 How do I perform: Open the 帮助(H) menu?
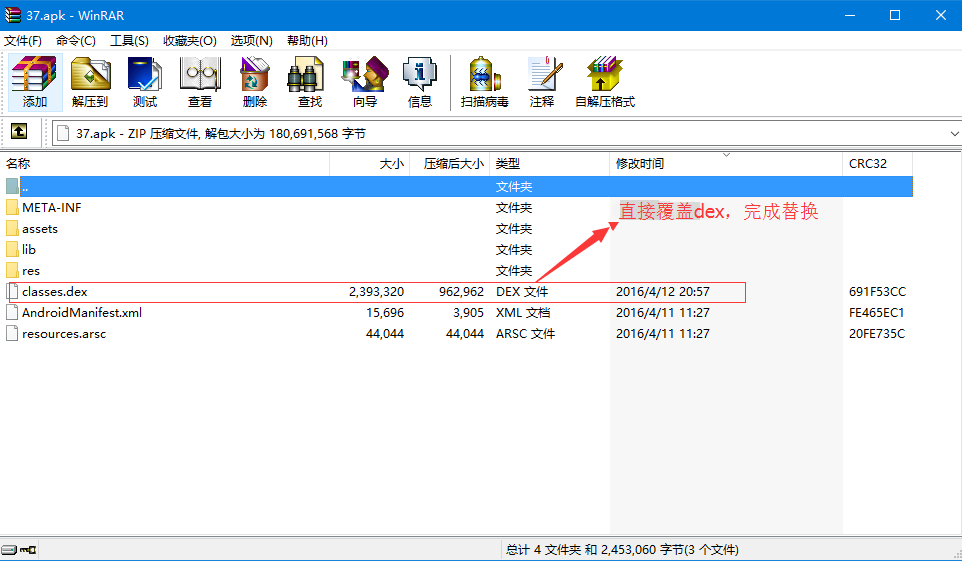pos(307,41)
